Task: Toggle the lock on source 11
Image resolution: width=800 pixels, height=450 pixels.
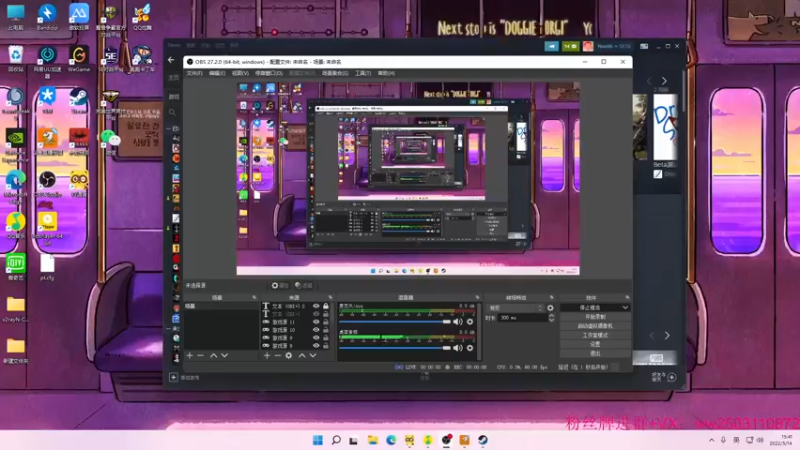Action: (x=326, y=322)
